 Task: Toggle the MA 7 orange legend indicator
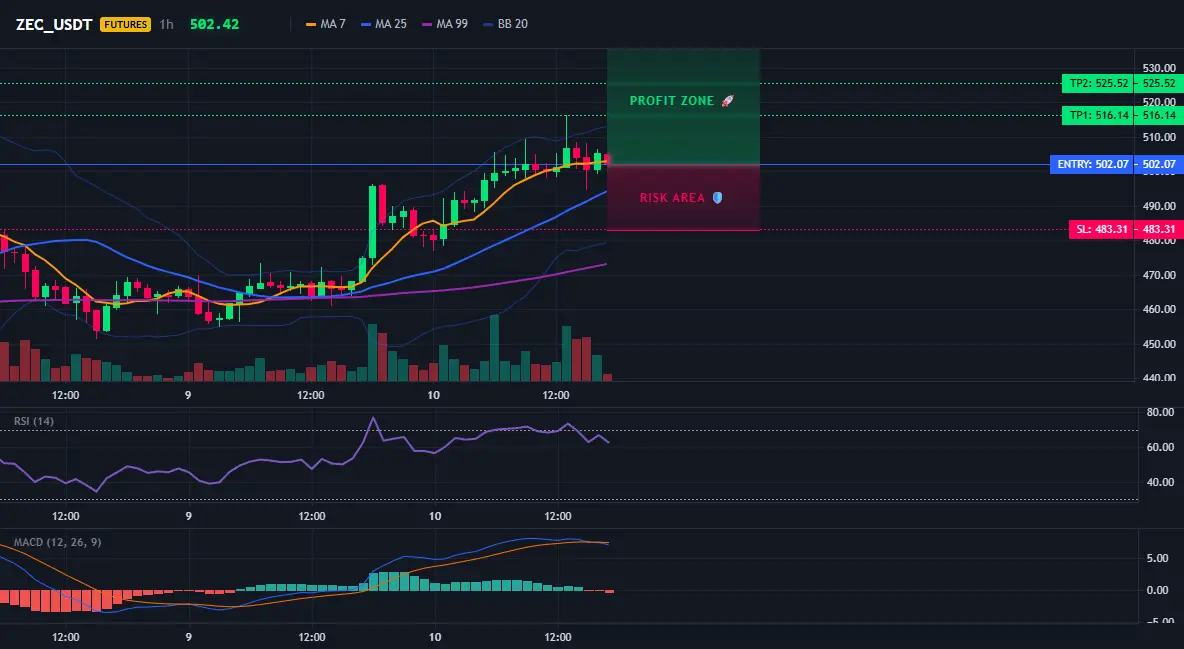click(325, 24)
